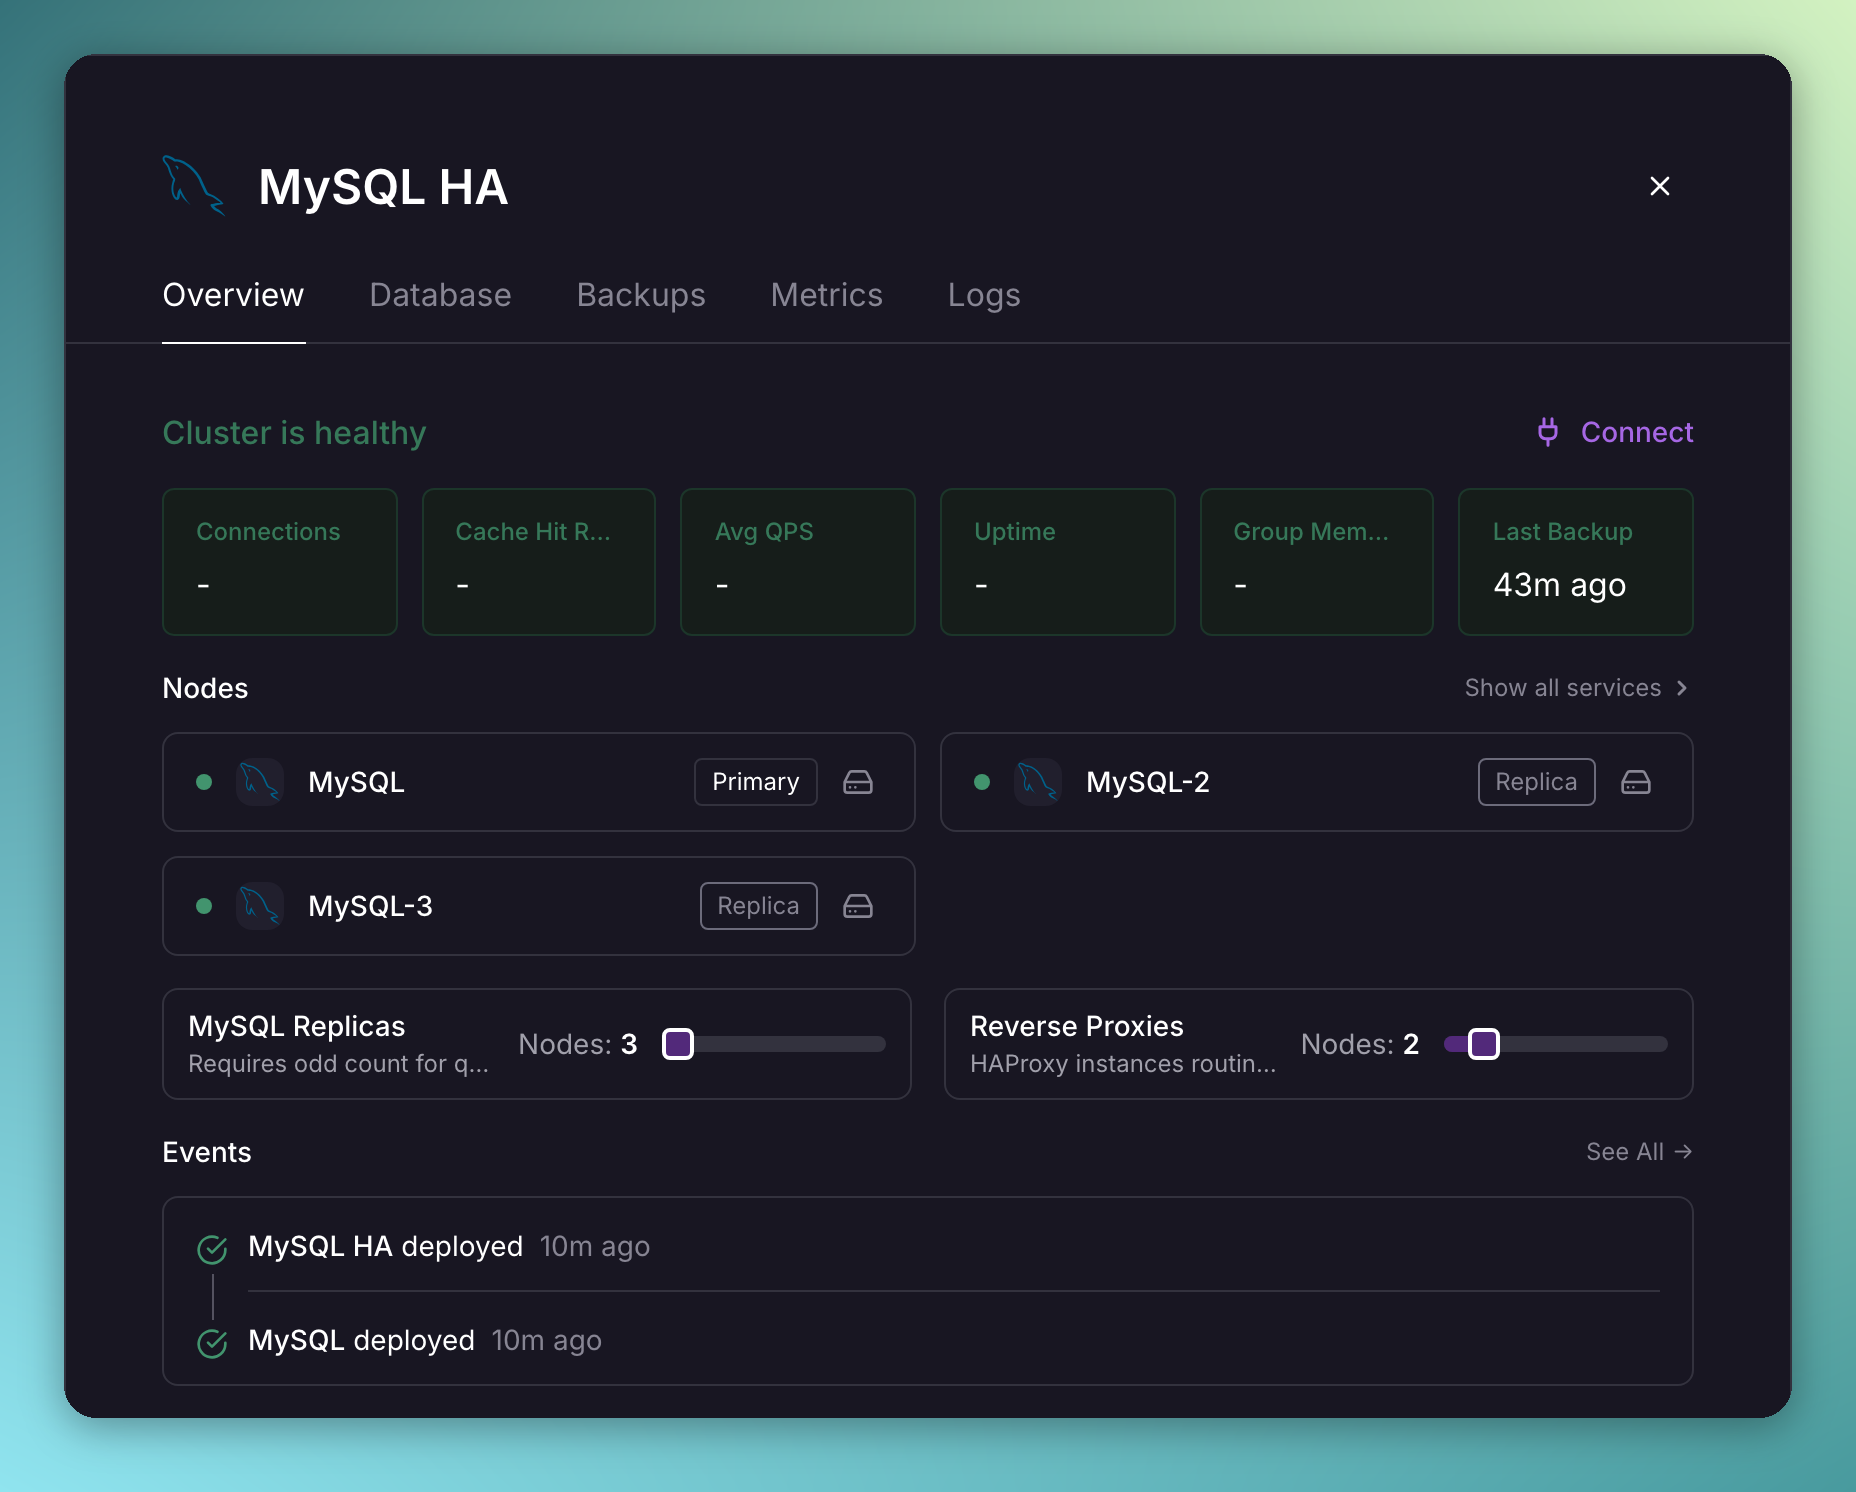Select the MySQL-3 node name text

coord(370,906)
